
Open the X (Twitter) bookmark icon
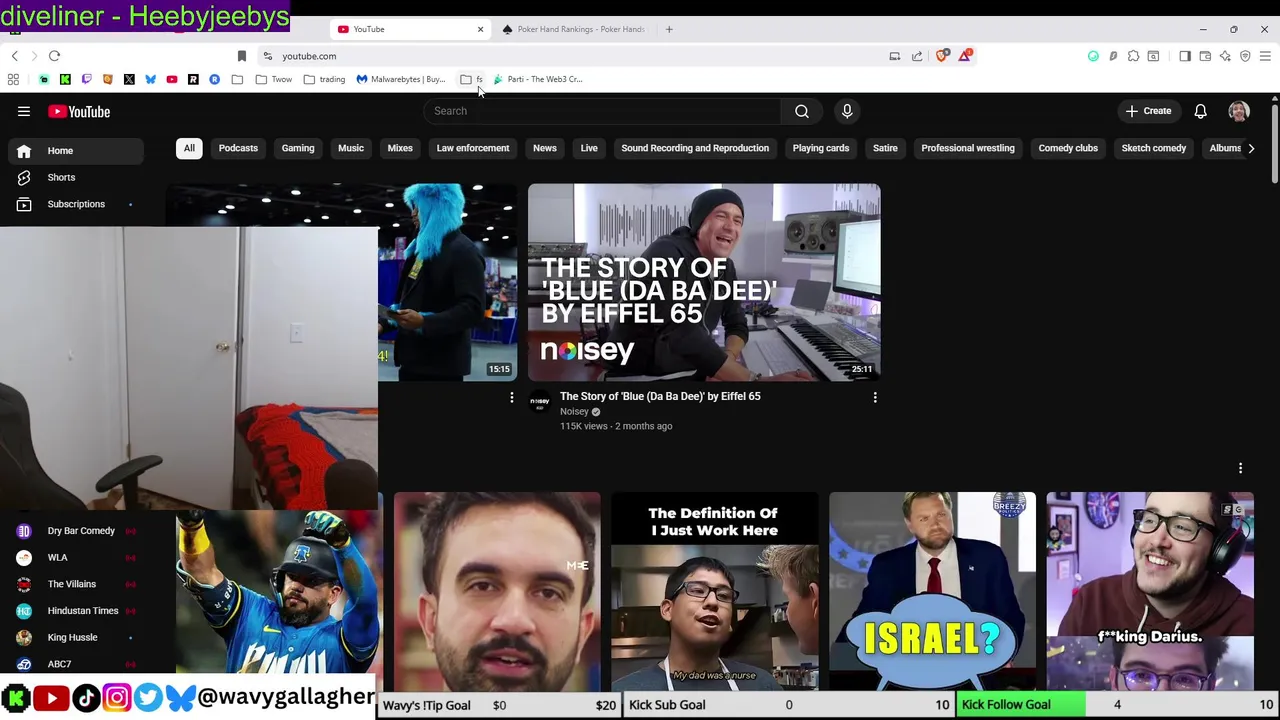(129, 79)
